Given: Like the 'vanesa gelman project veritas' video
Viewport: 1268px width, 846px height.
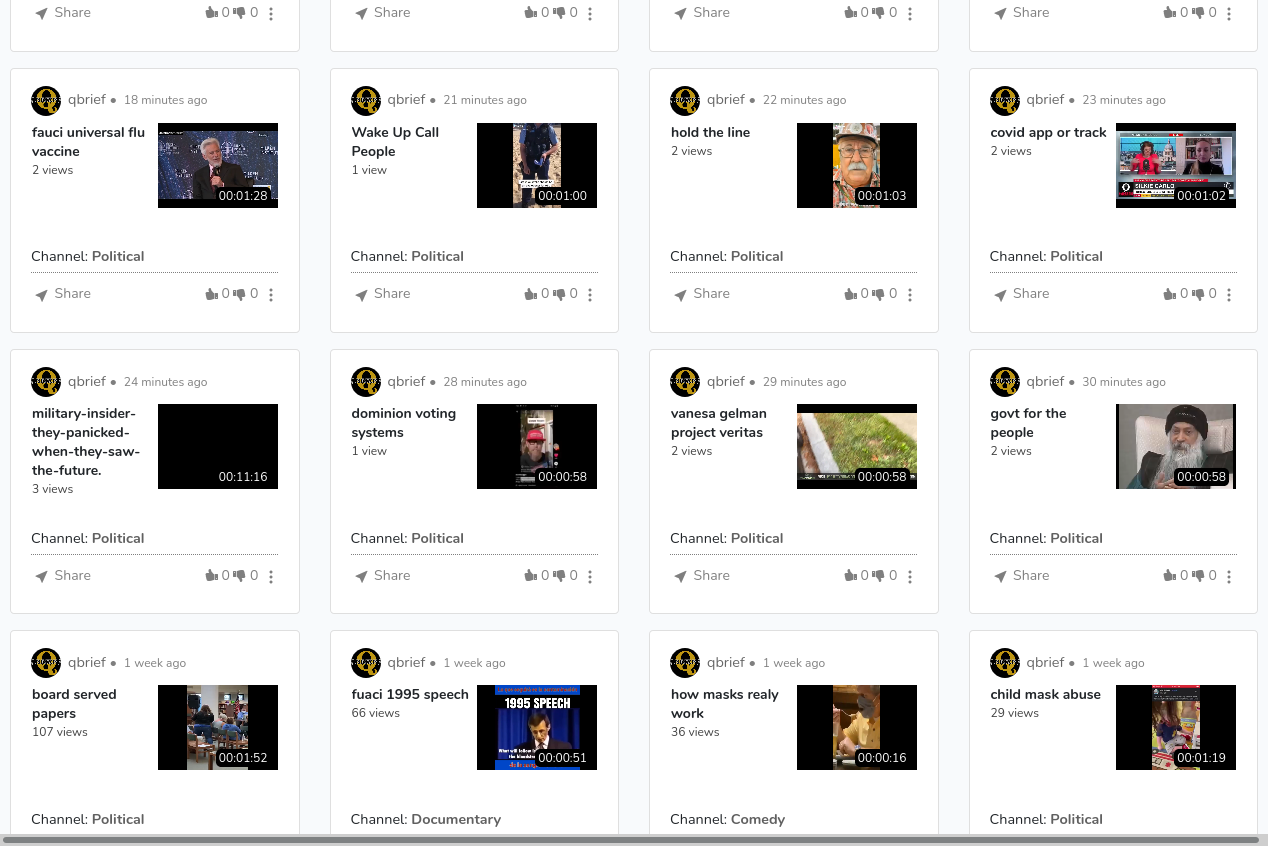Looking at the screenshot, I should [851, 576].
